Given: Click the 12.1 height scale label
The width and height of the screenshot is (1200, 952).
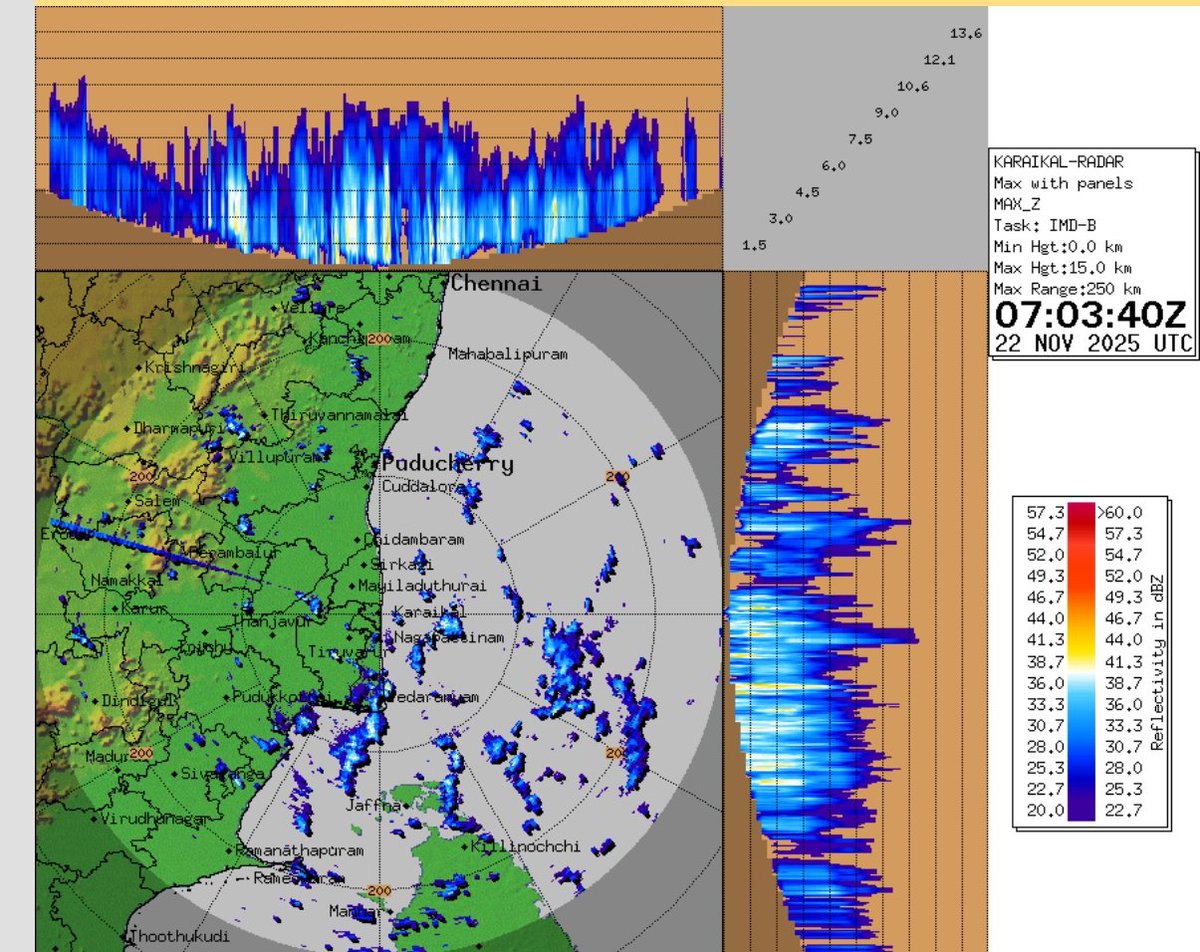Looking at the screenshot, I should coord(940,60).
